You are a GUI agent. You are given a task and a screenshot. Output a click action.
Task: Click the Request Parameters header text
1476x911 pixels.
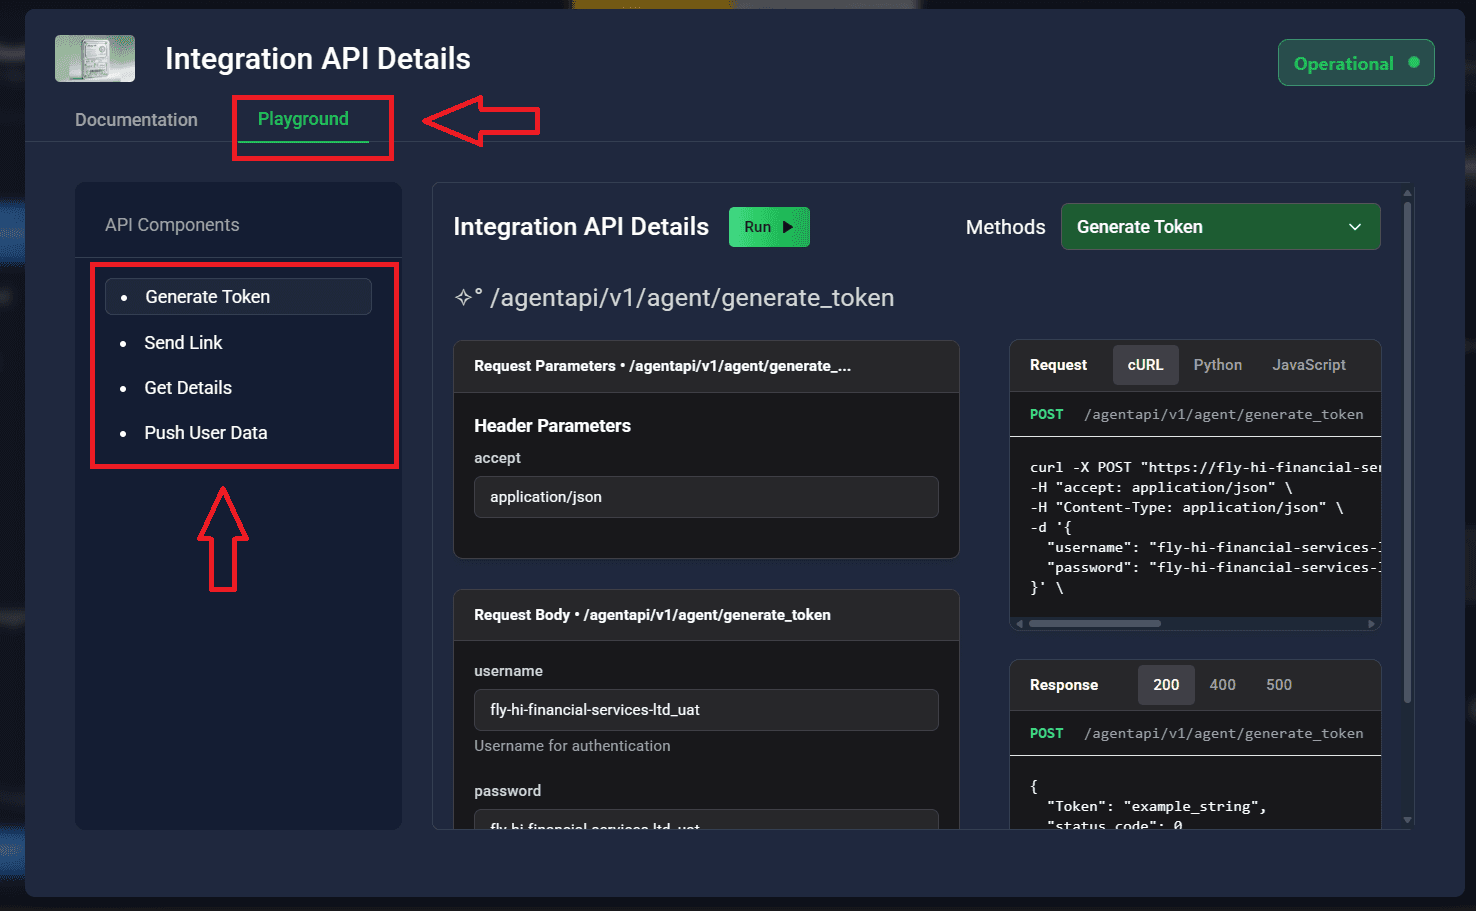pos(662,366)
